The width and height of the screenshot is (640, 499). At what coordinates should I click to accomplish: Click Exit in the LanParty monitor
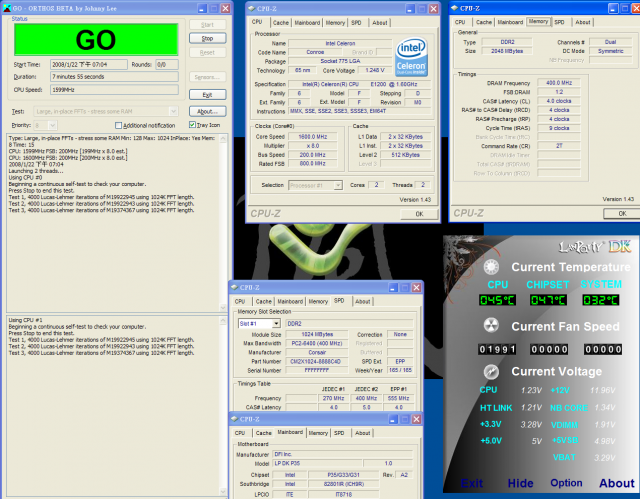click(472, 483)
